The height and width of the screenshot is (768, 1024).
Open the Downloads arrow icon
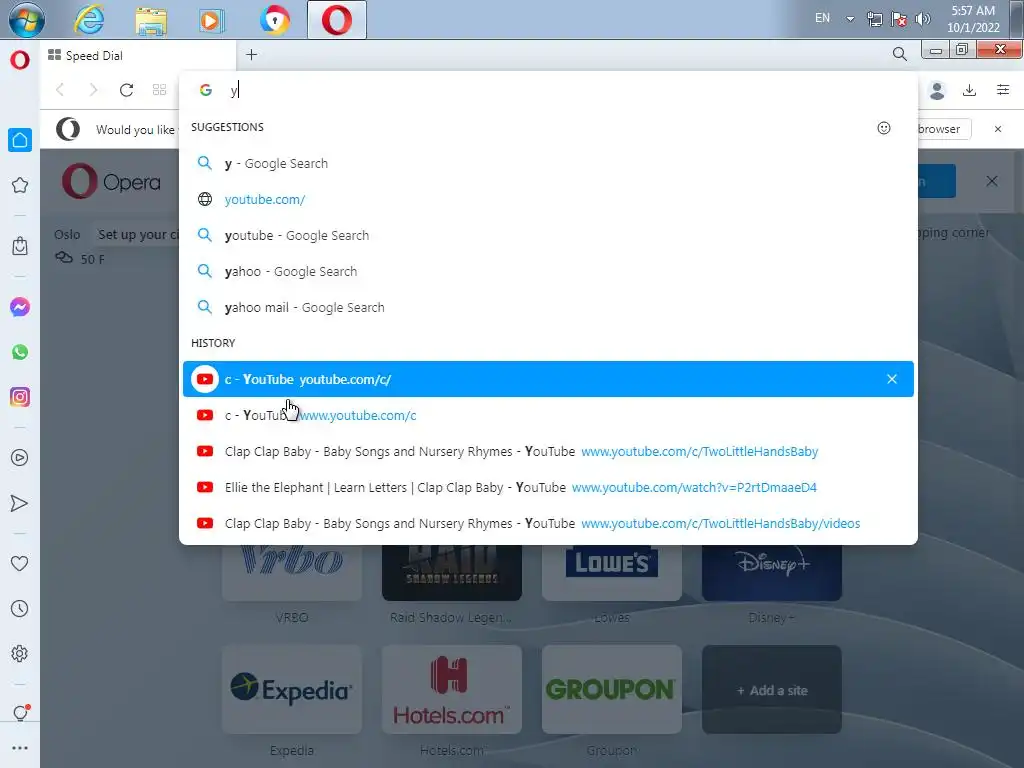970,90
